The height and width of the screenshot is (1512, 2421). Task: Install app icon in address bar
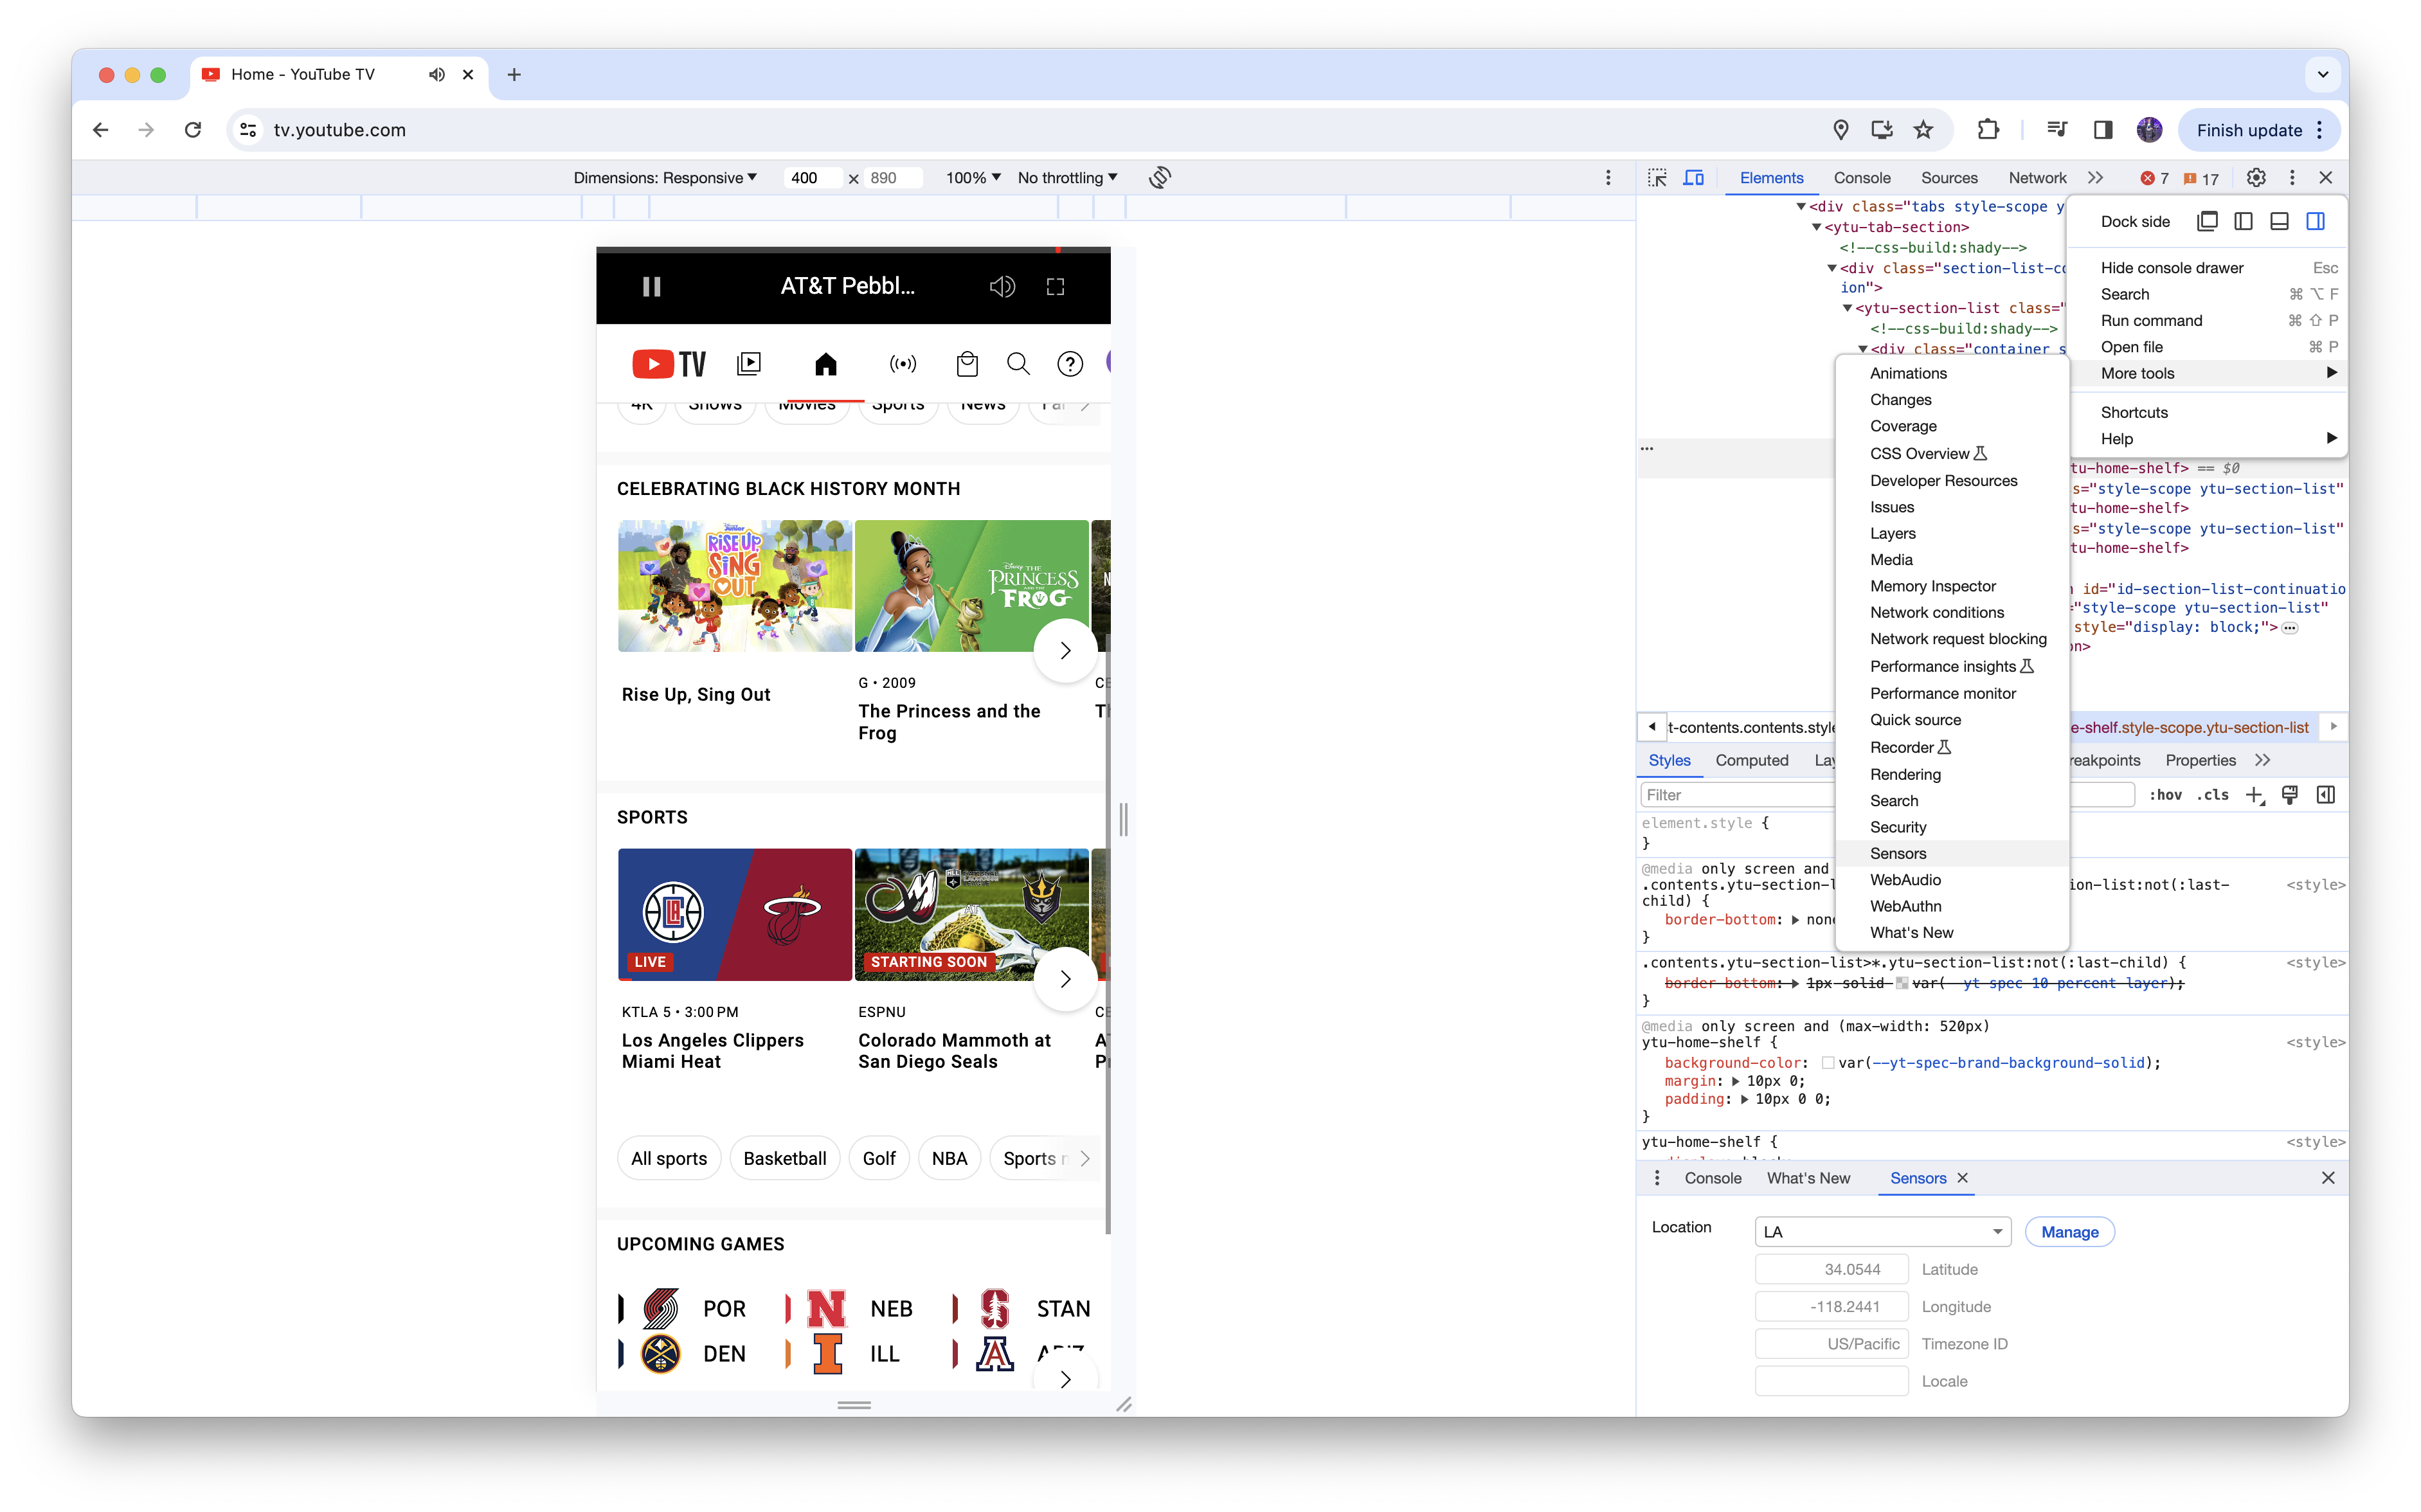[x=1881, y=130]
